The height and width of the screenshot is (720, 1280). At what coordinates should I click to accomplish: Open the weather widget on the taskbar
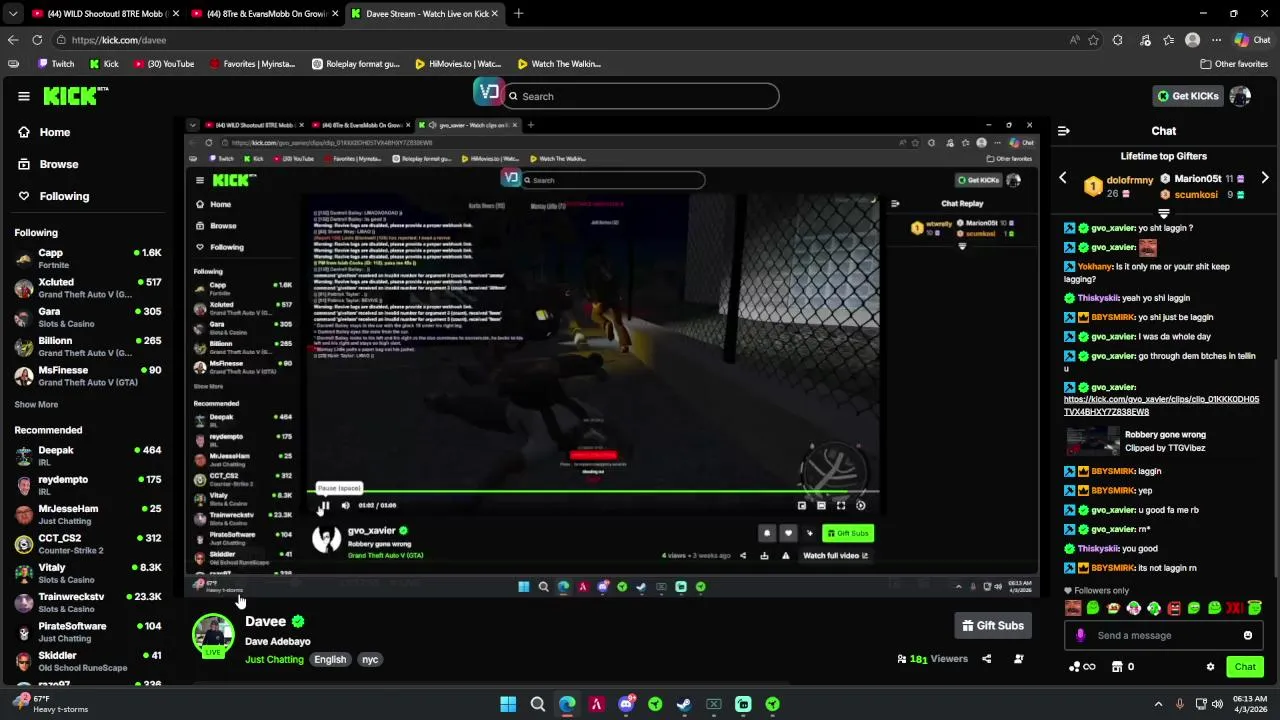tap(50, 704)
